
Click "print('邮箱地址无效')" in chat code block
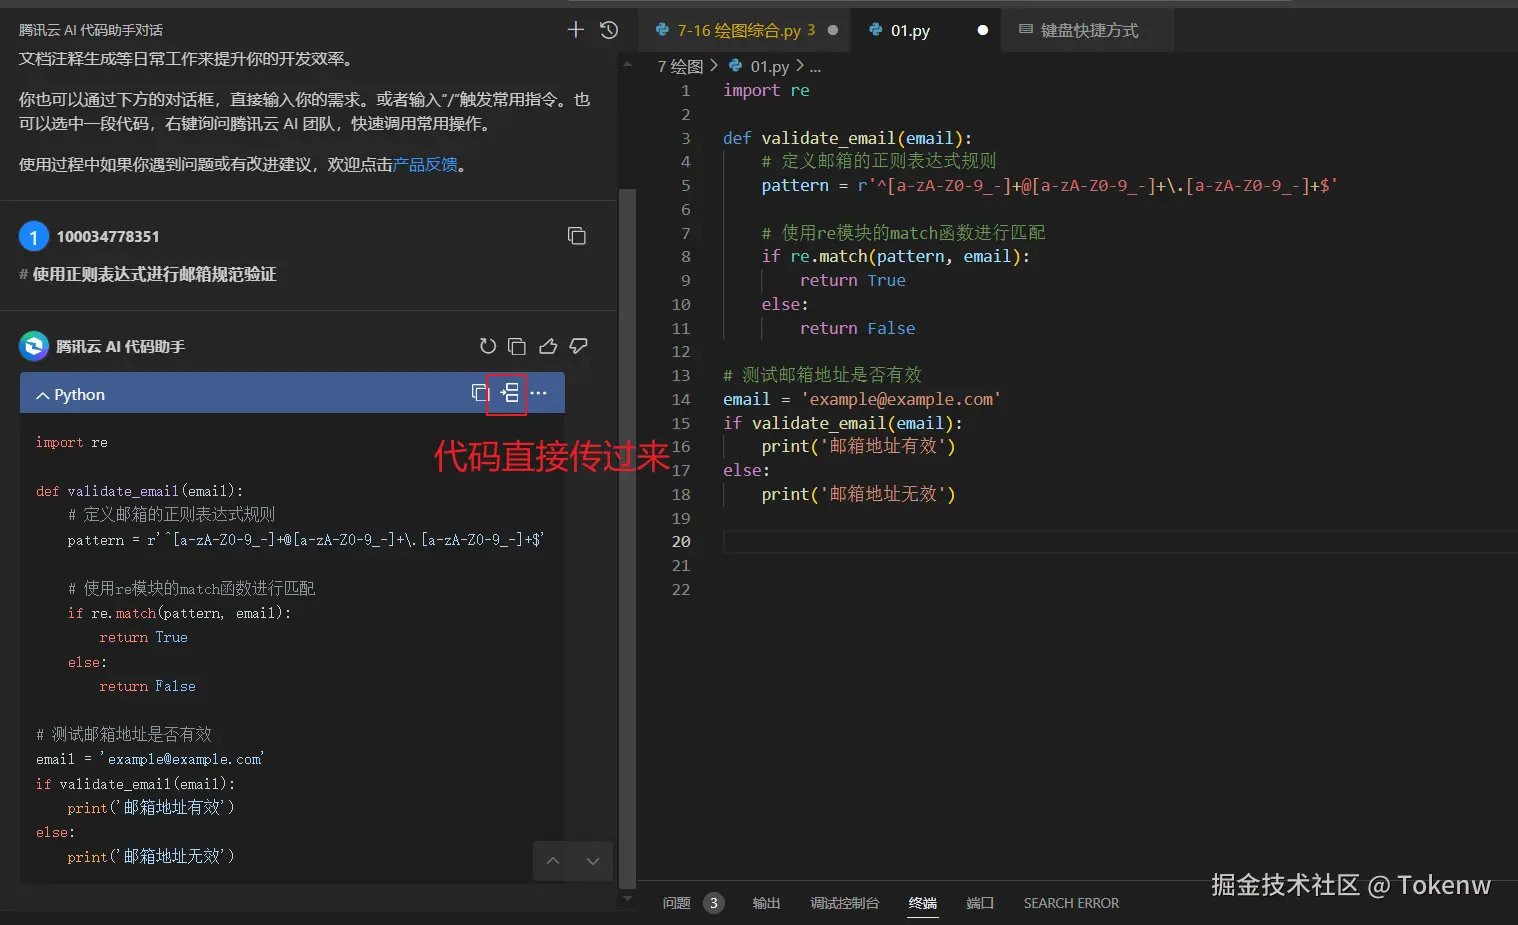pos(151,857)
